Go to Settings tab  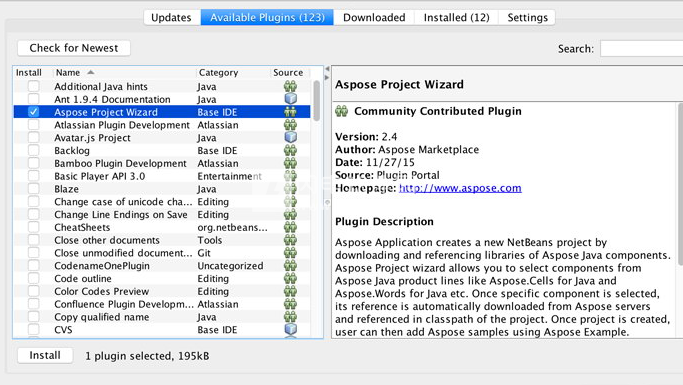click(527, 17)
